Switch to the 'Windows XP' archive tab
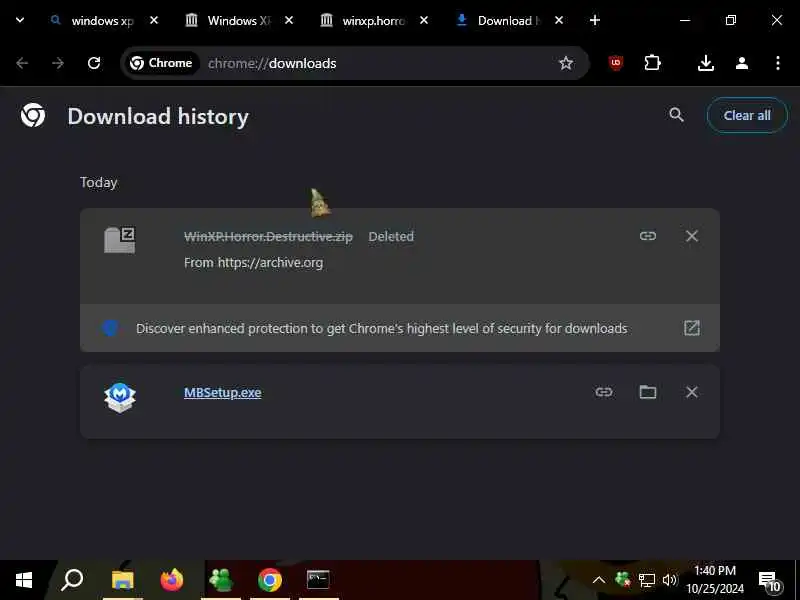This screenshot has width=800, height=600. click(231, 20)
